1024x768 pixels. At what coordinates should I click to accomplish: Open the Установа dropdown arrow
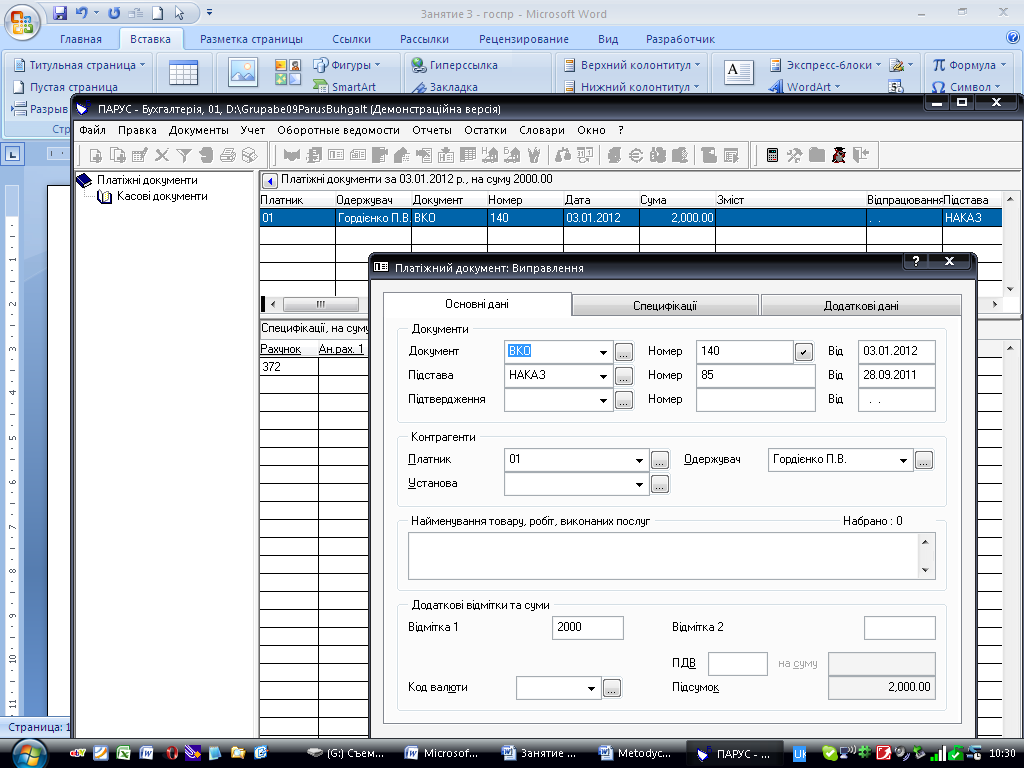[639, 485]
